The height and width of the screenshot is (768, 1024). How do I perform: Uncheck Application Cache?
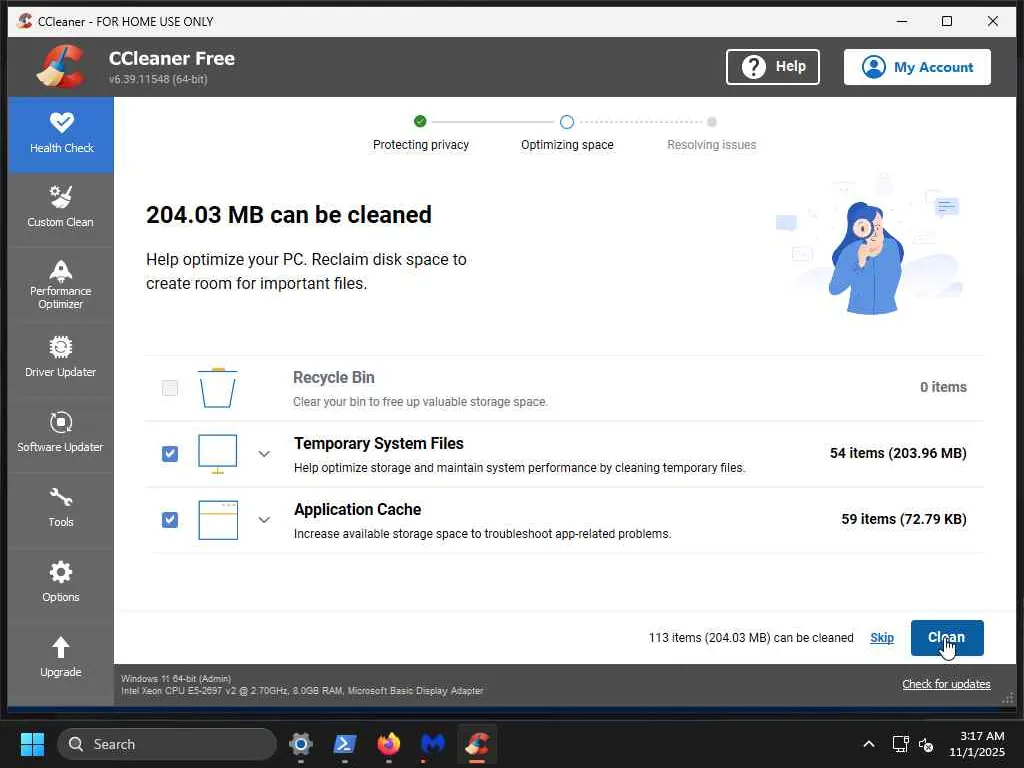coord(170,520)
